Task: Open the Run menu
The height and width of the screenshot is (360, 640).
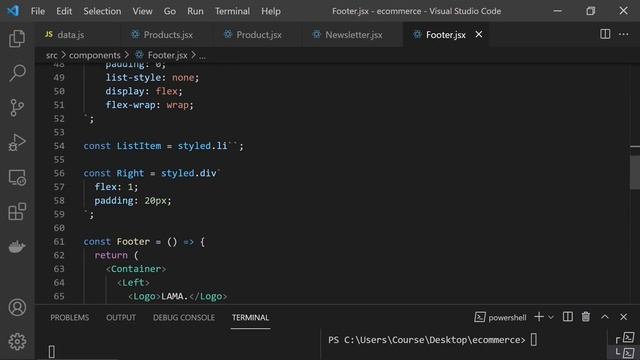Action: pos(195,11)
